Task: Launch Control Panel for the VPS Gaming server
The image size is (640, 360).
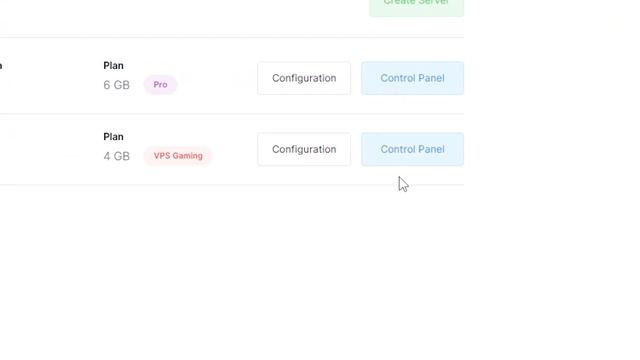Action: click(x=412, y=149)
